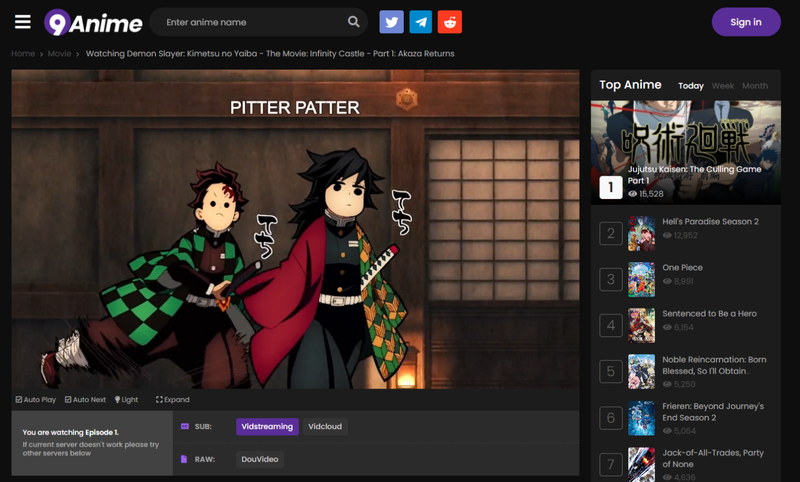Click the One Piece poster thumbnail
The height and width of the screenshot is (482, 800).
tap(641, 280)
